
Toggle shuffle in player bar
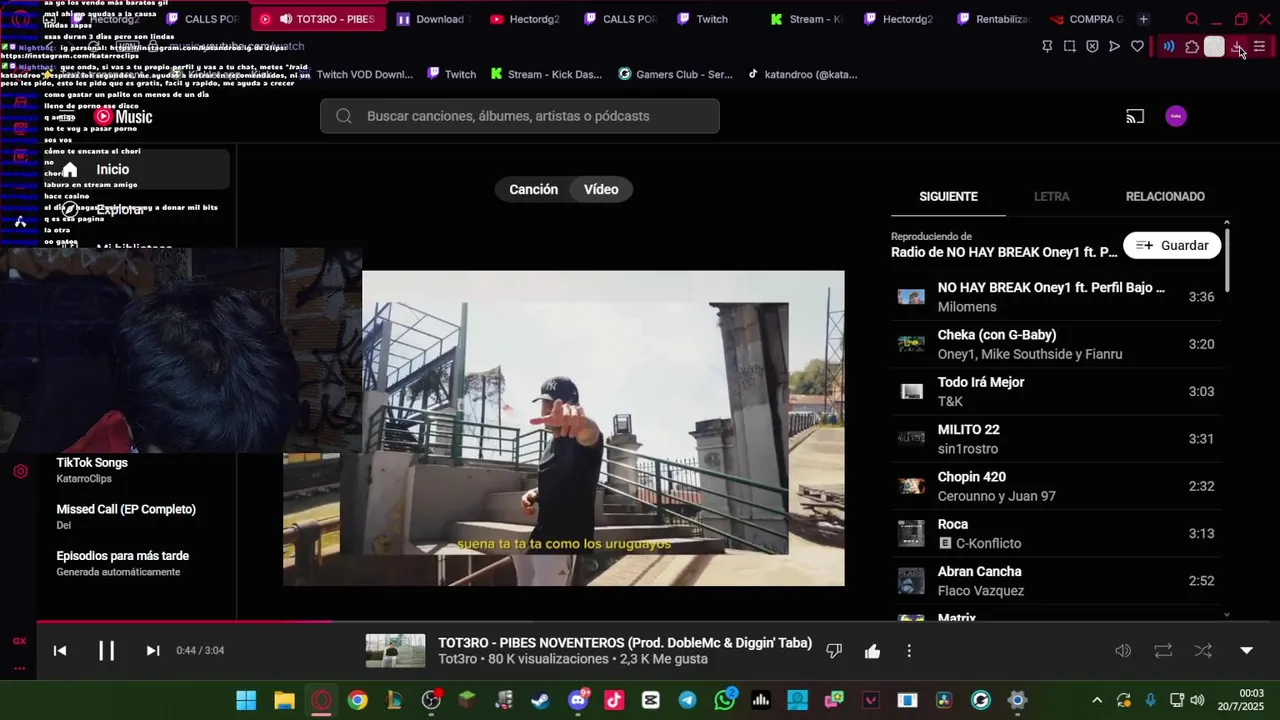coord(1203,651)
